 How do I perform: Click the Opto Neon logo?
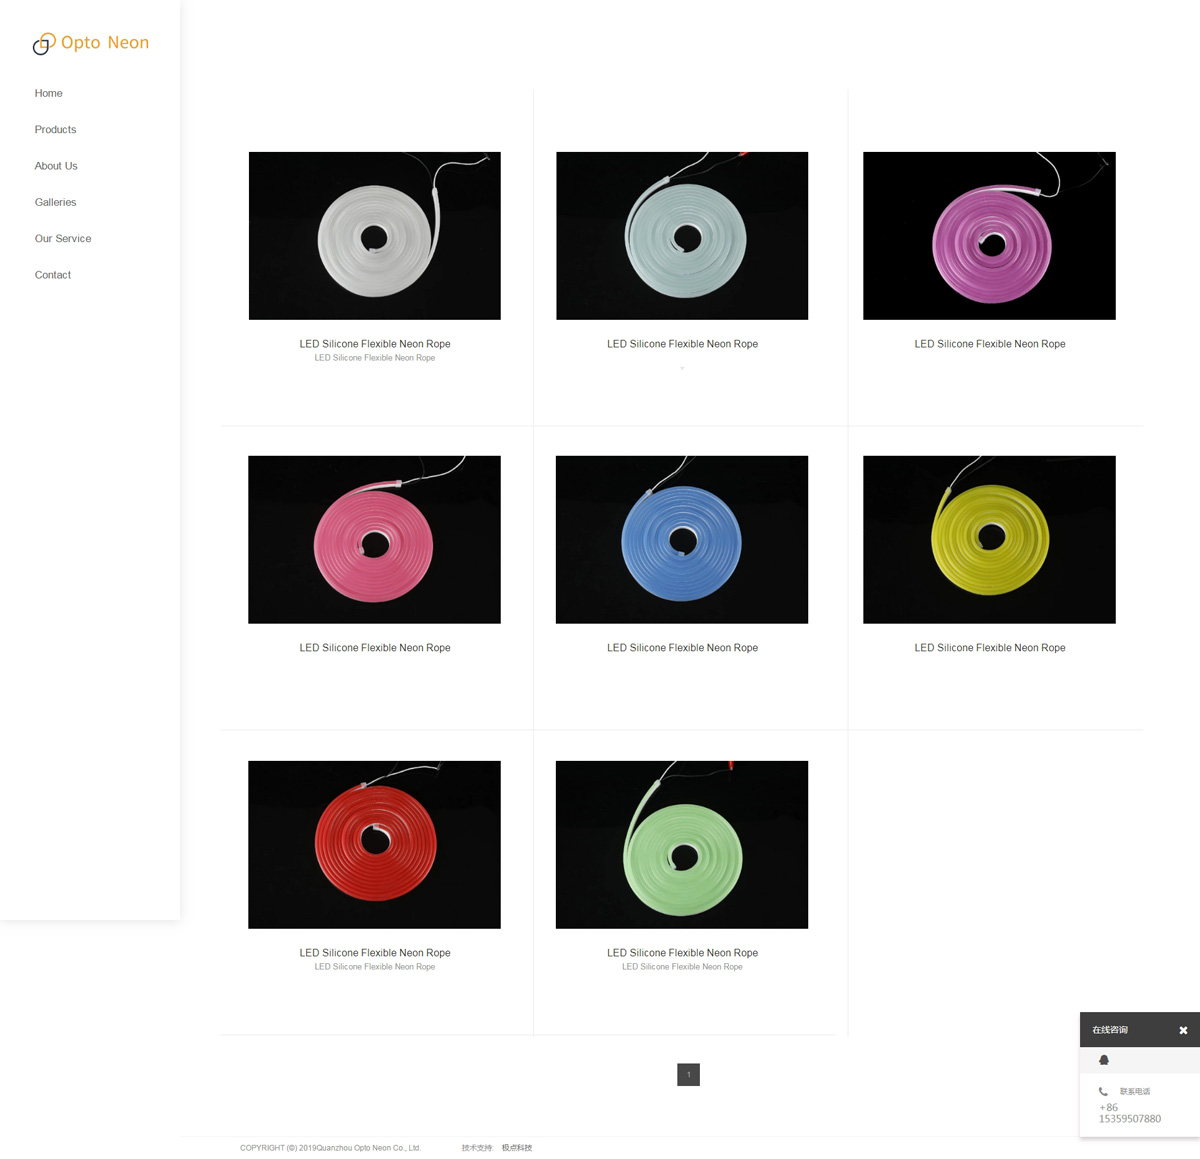click(91, 43)
